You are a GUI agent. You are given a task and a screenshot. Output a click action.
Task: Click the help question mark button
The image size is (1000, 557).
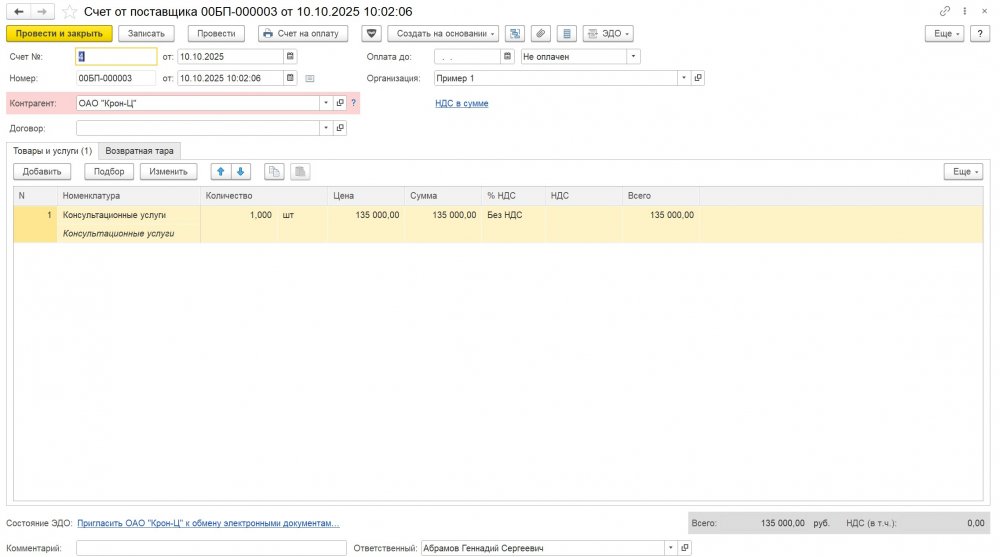click(x=981, y=33)
